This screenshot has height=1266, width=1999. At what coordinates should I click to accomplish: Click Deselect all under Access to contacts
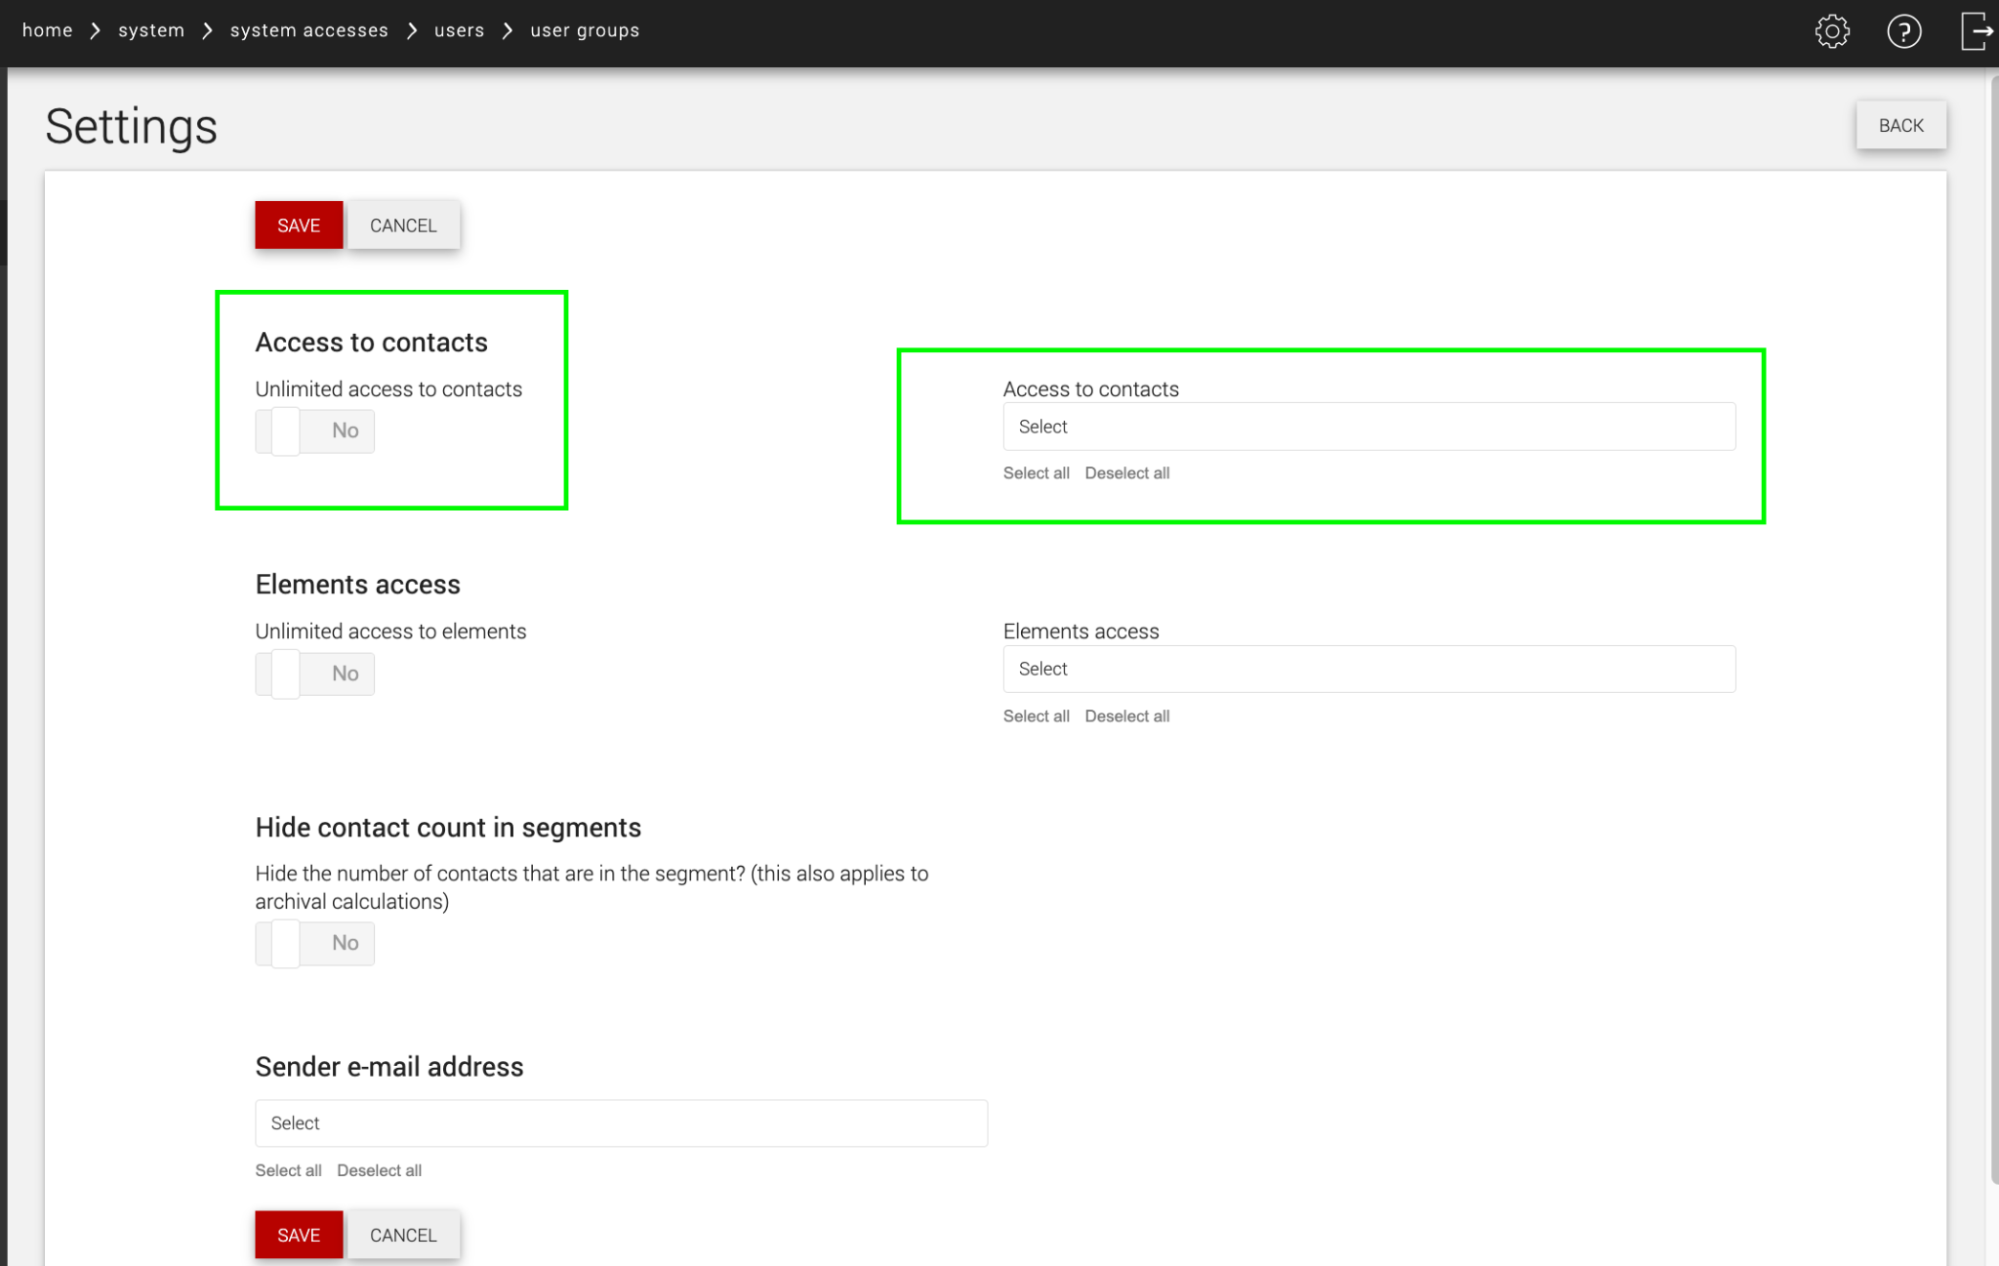pos(1127,473)
